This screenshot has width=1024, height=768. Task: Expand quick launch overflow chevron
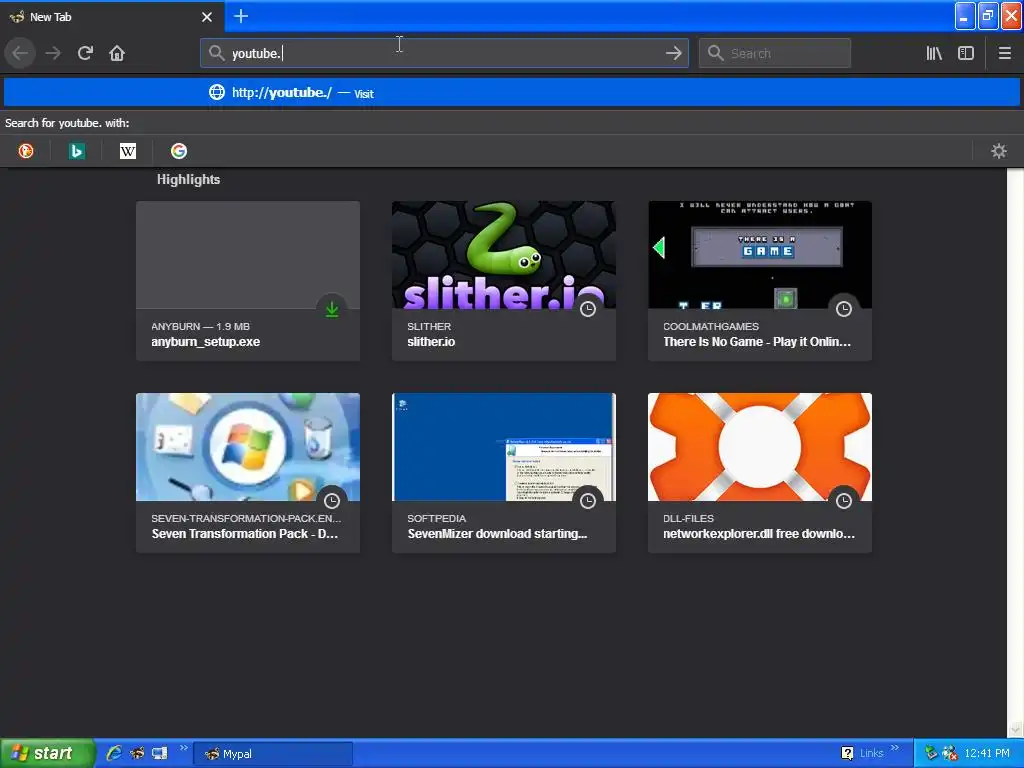184,748
